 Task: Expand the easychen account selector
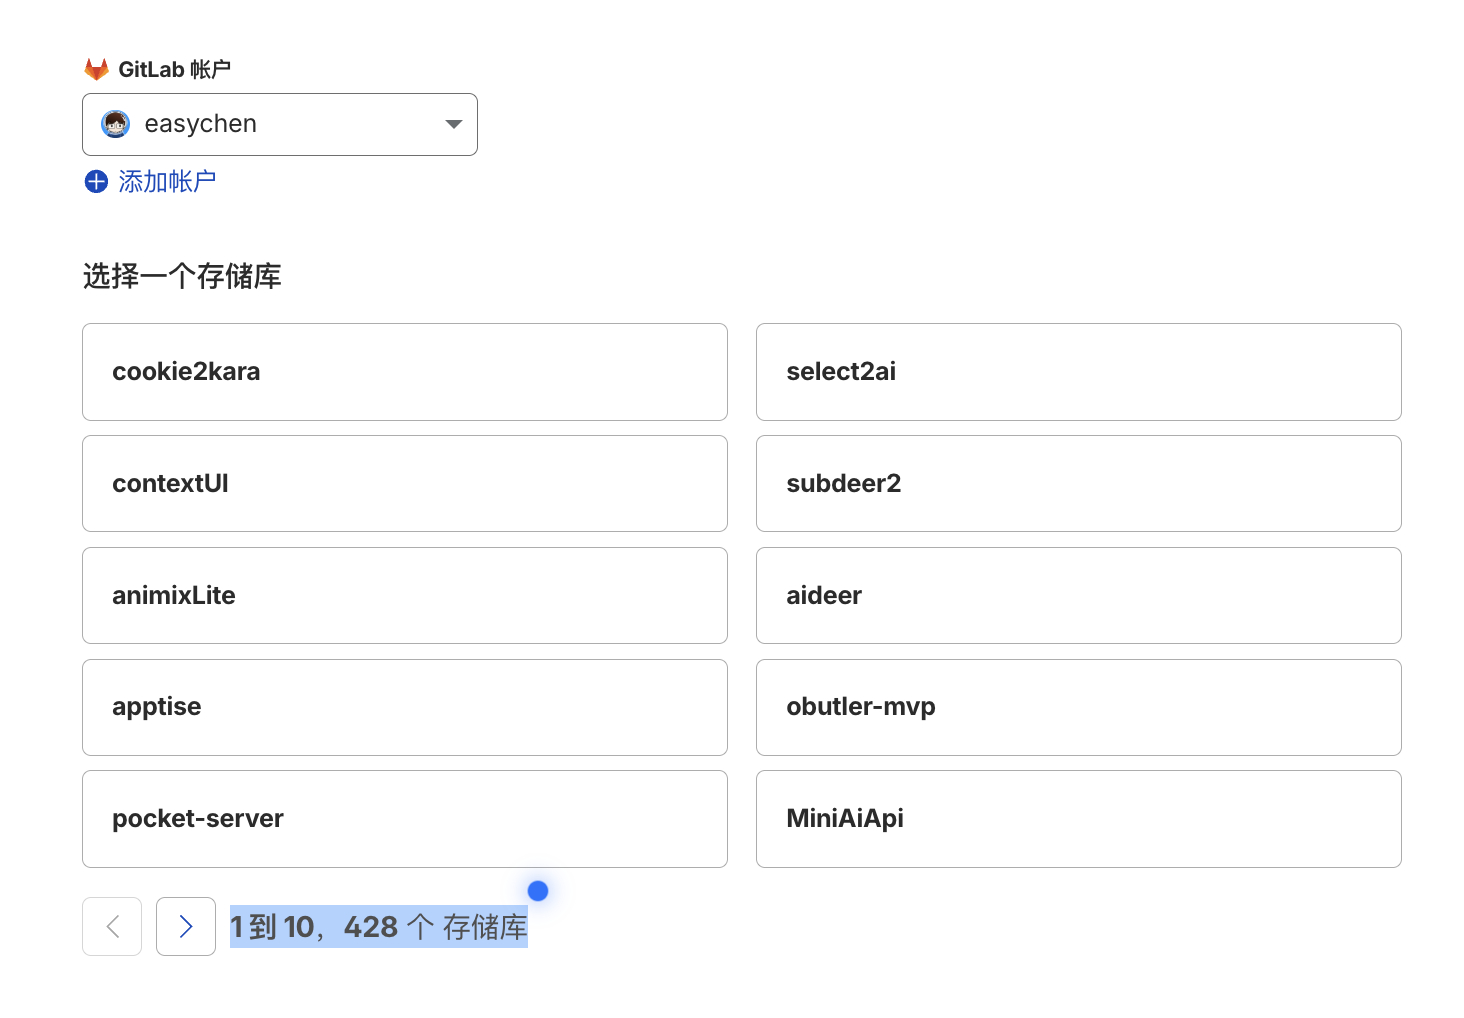pyautogui.click(x=280, y=124)
